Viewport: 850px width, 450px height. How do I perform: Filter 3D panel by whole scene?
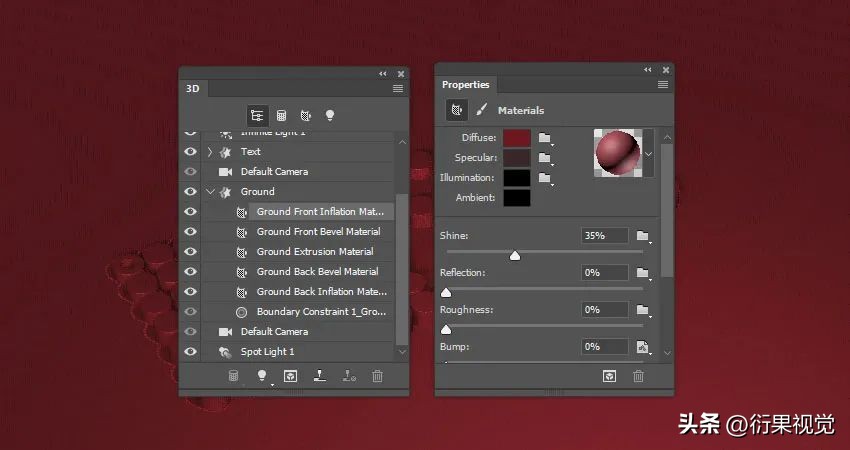257,115
